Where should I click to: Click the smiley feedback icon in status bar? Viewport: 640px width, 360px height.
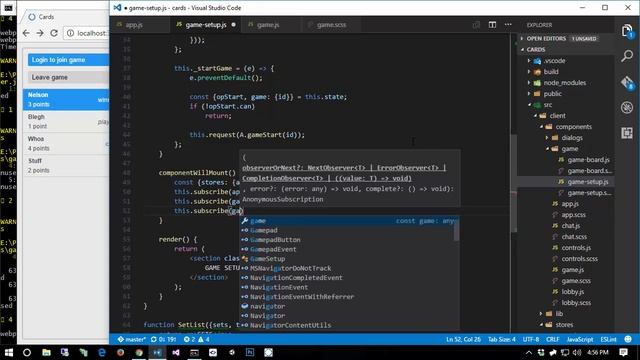point(628,339)
